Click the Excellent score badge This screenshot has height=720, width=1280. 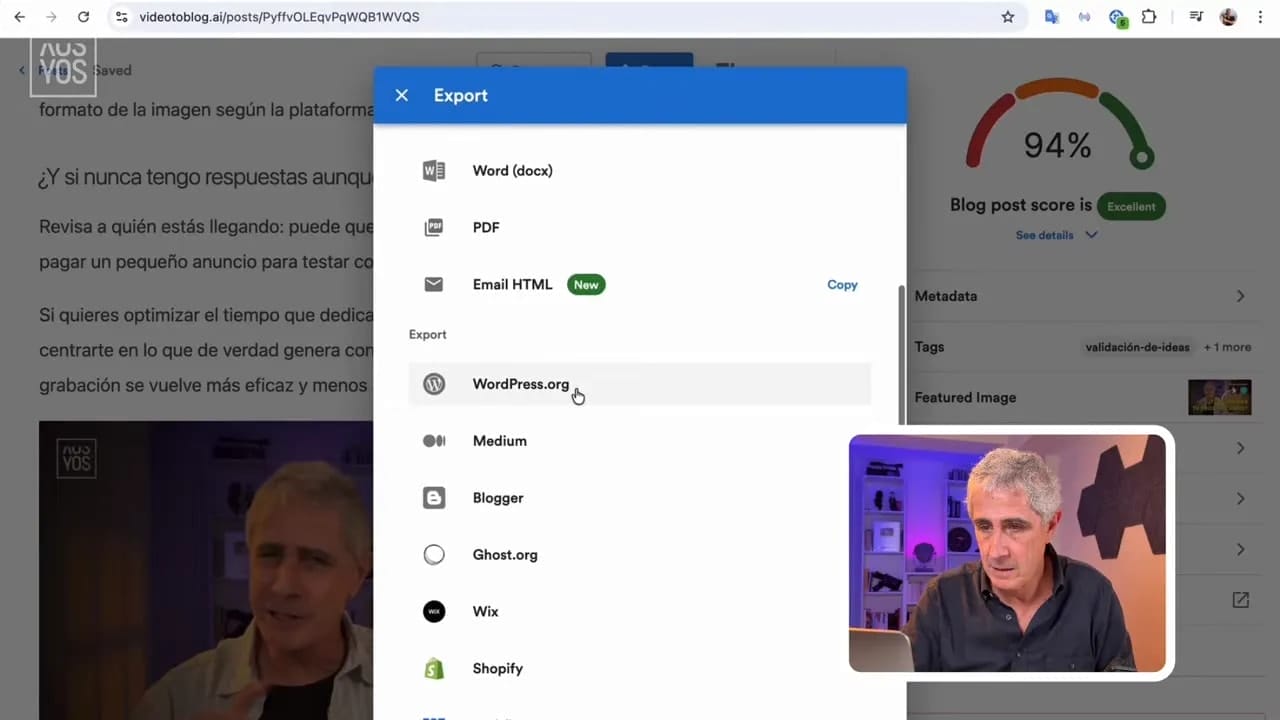coord(1131,207)
